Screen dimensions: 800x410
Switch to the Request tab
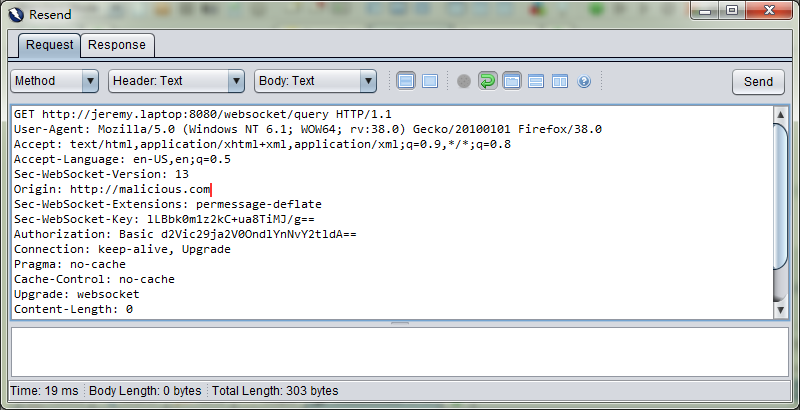[x=49, y=45]
